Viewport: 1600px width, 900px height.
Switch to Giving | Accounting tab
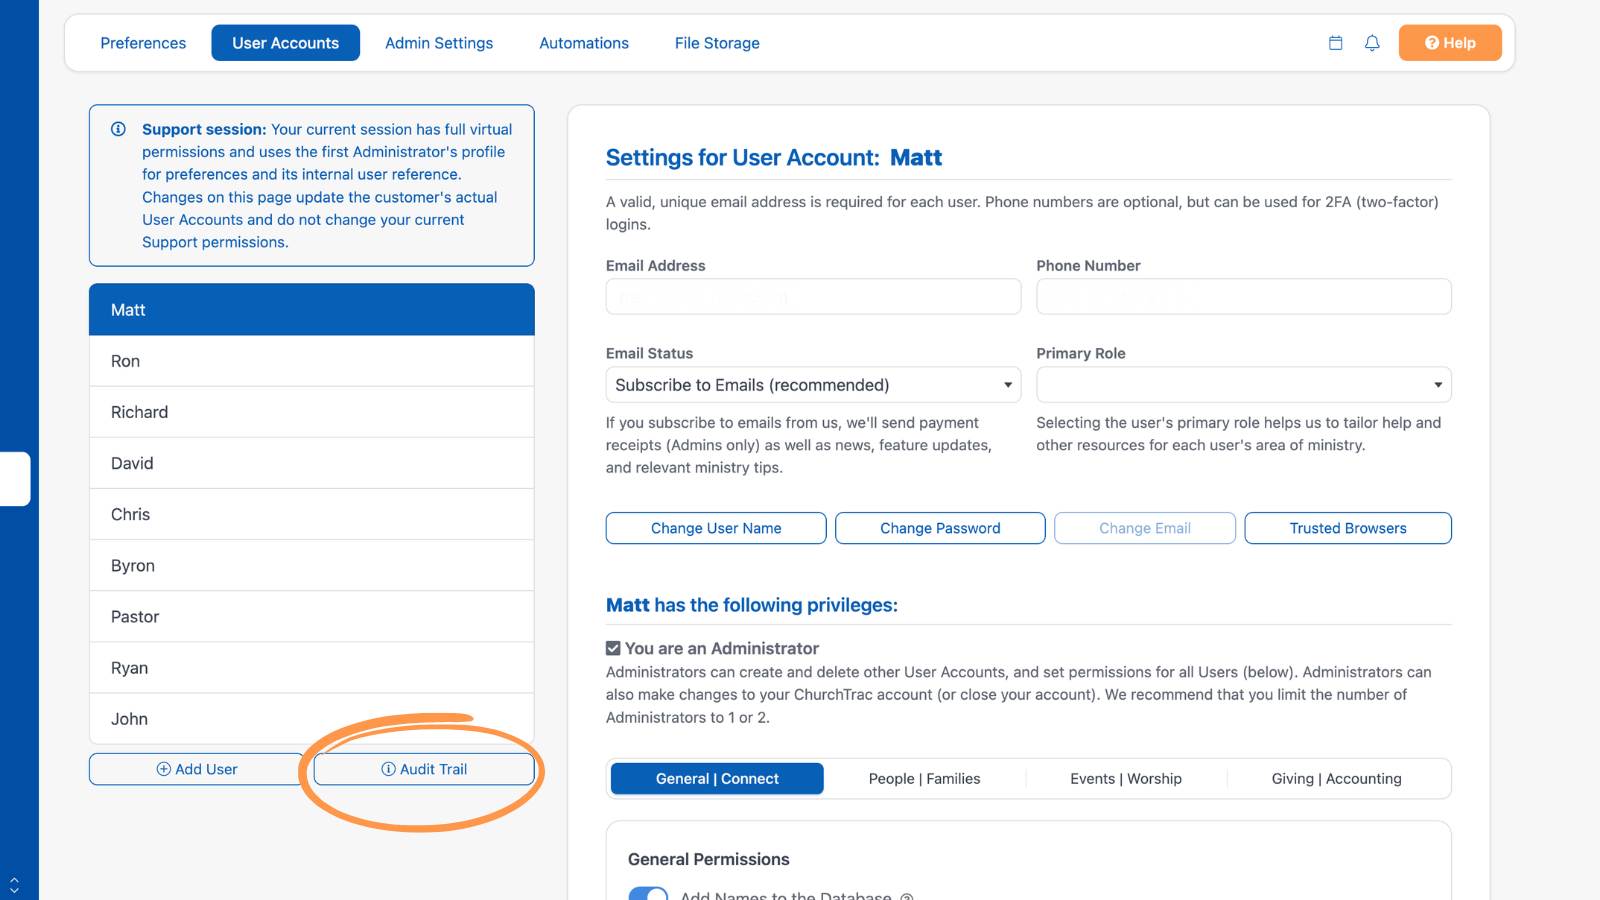click(1336, 779)
